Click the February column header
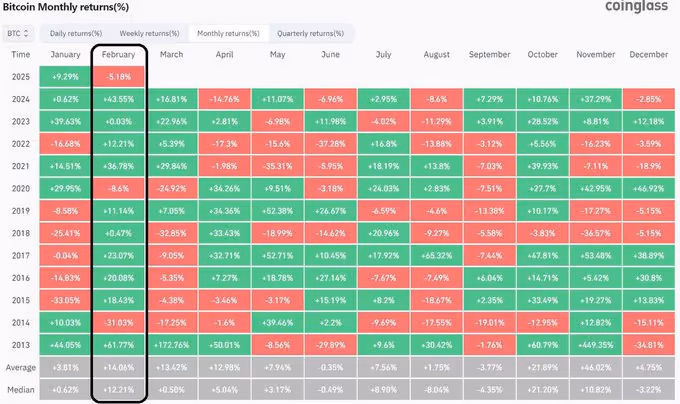The image size is (680, 404). [x=119, y=54]
